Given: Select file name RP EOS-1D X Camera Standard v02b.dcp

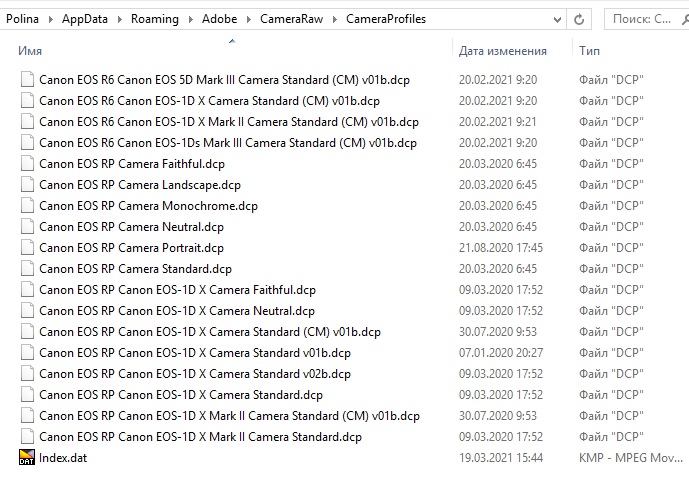Looking at the screenshot, I should point(195,374).
